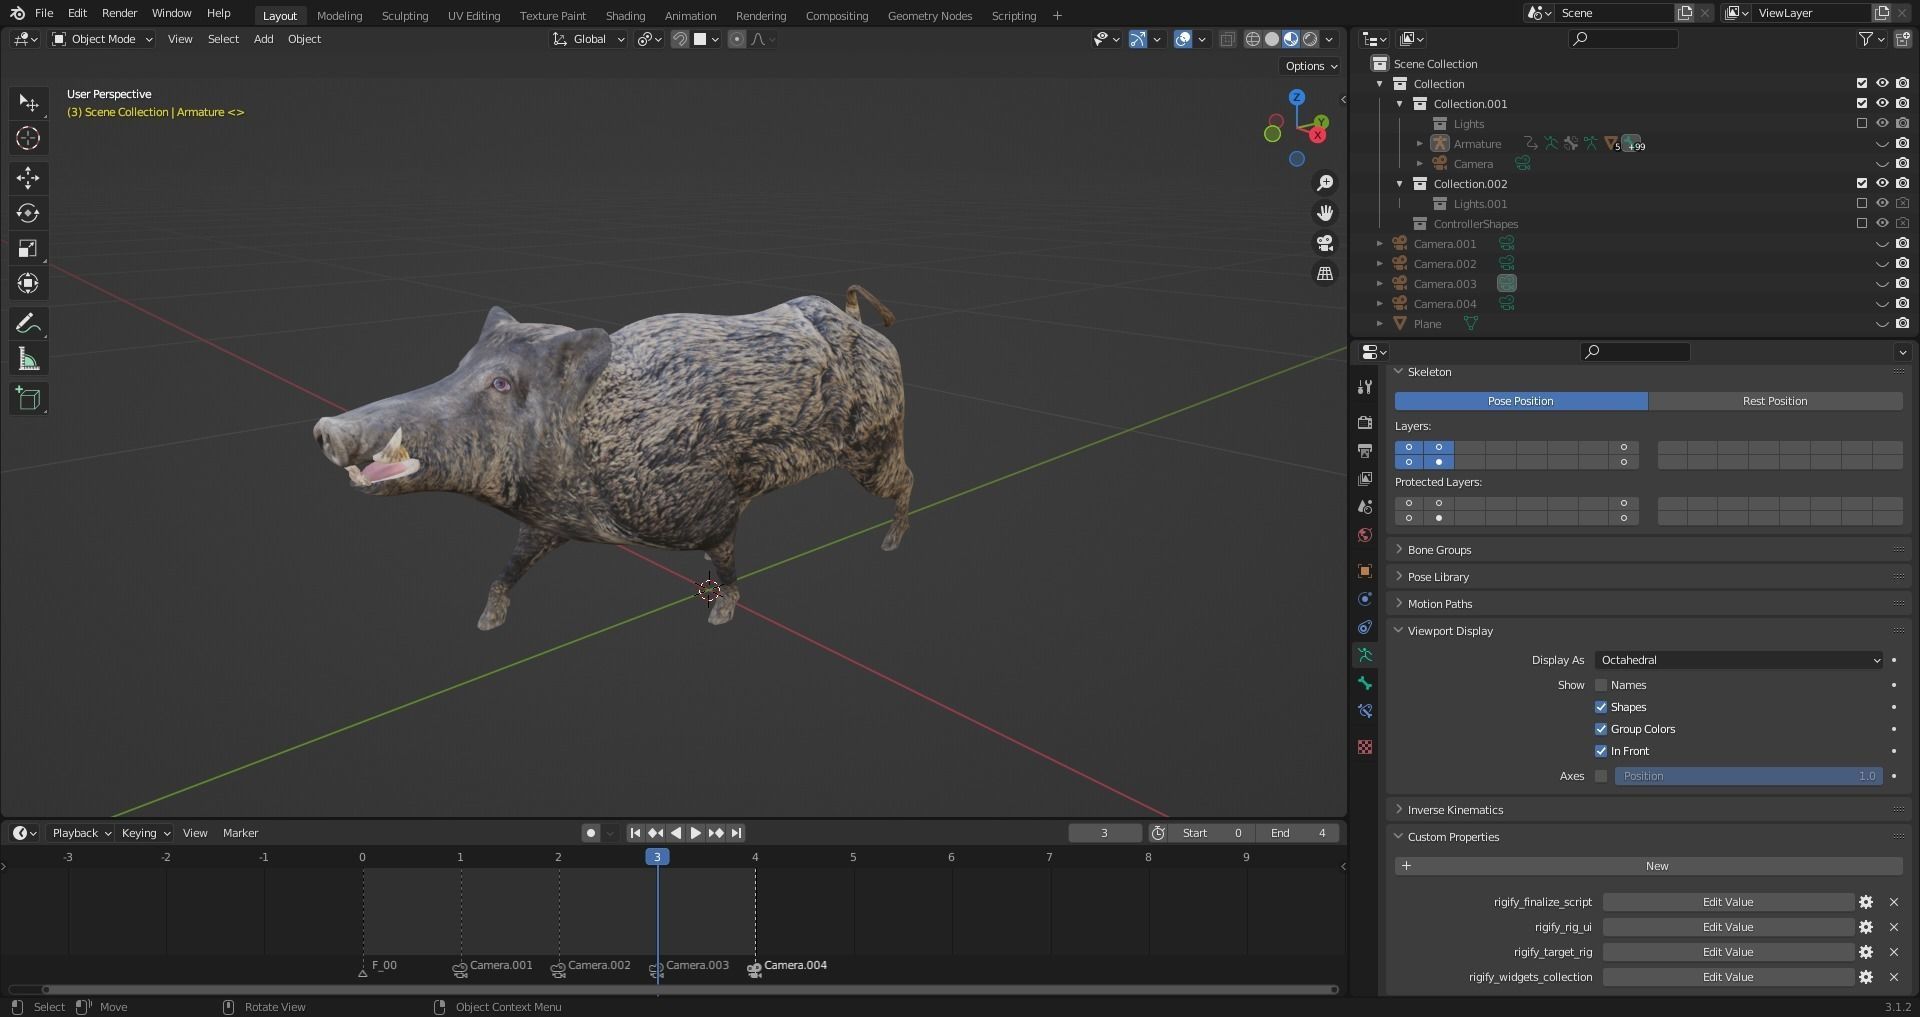1920x1017 pixels.
Task: Open the Scene properties tab
Action: [x=1365, y=507]
